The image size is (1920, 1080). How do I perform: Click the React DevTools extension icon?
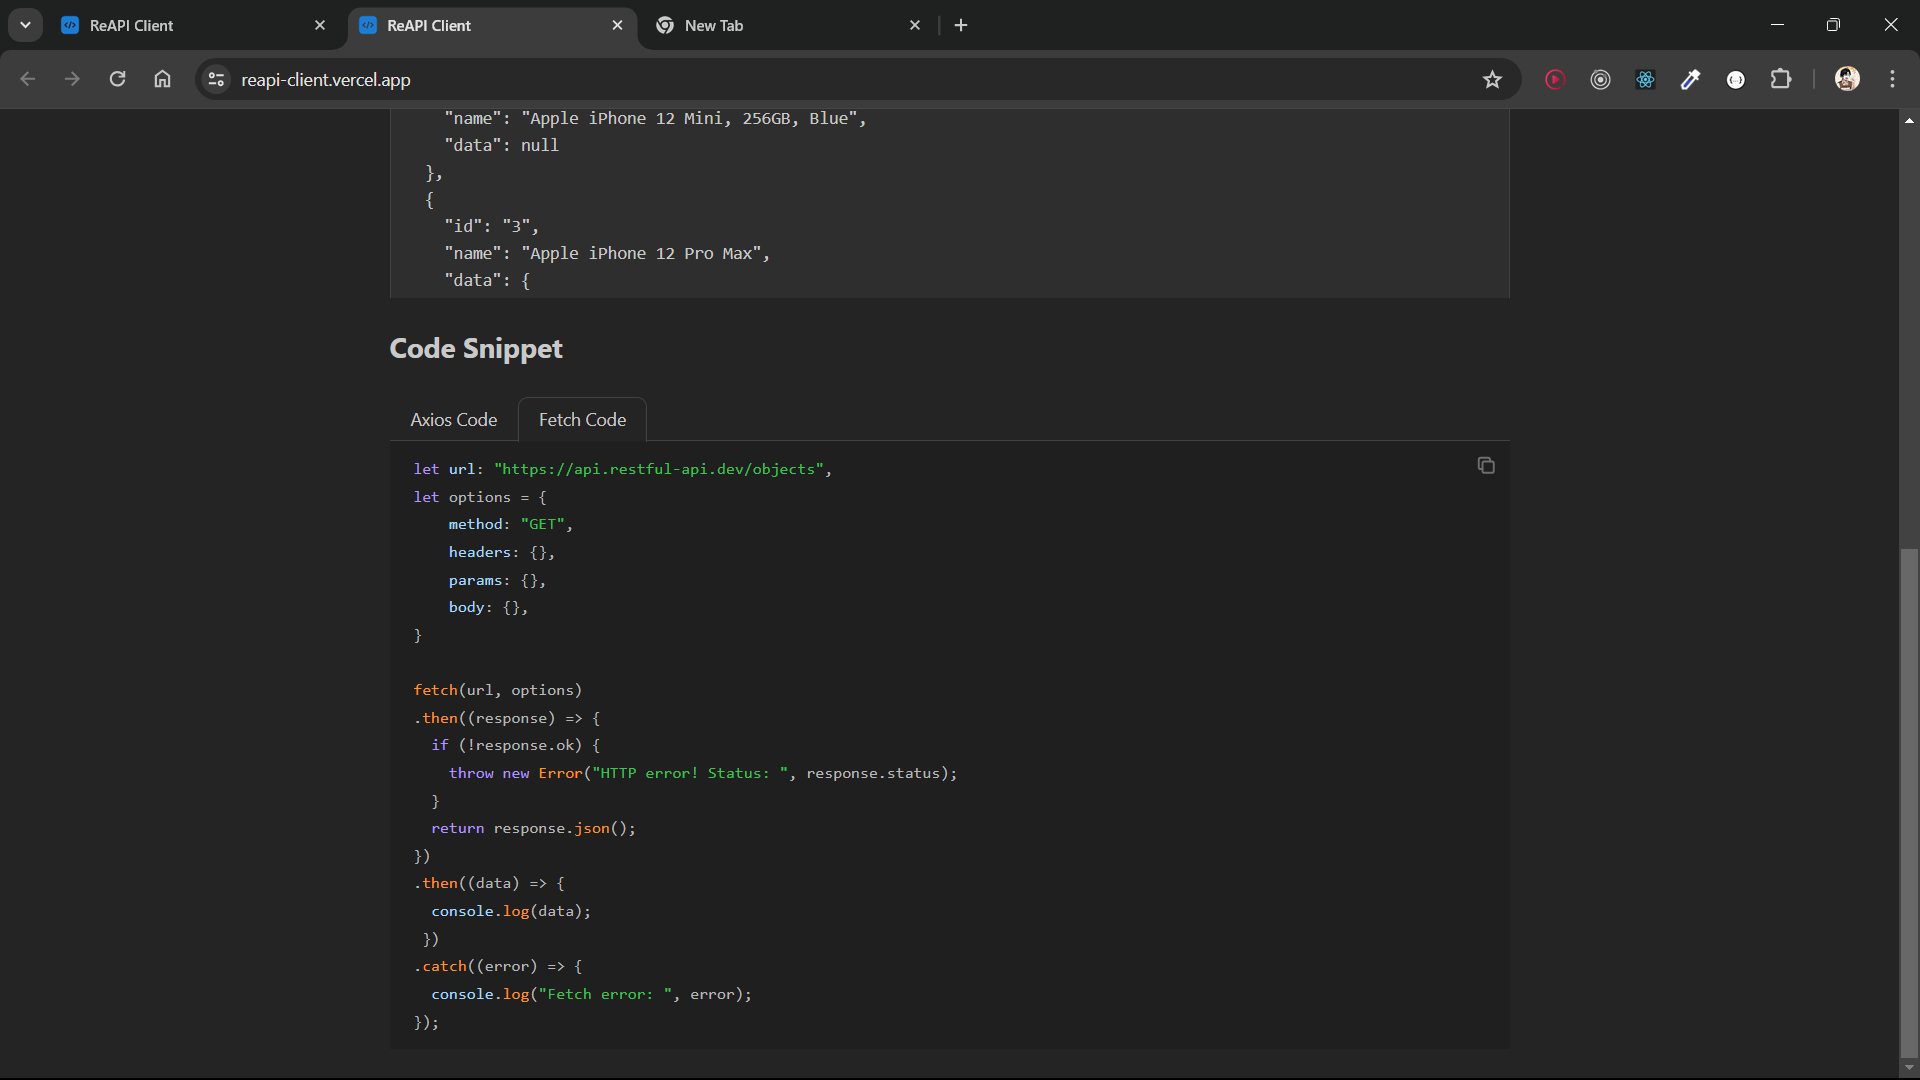click(1645, 80)
